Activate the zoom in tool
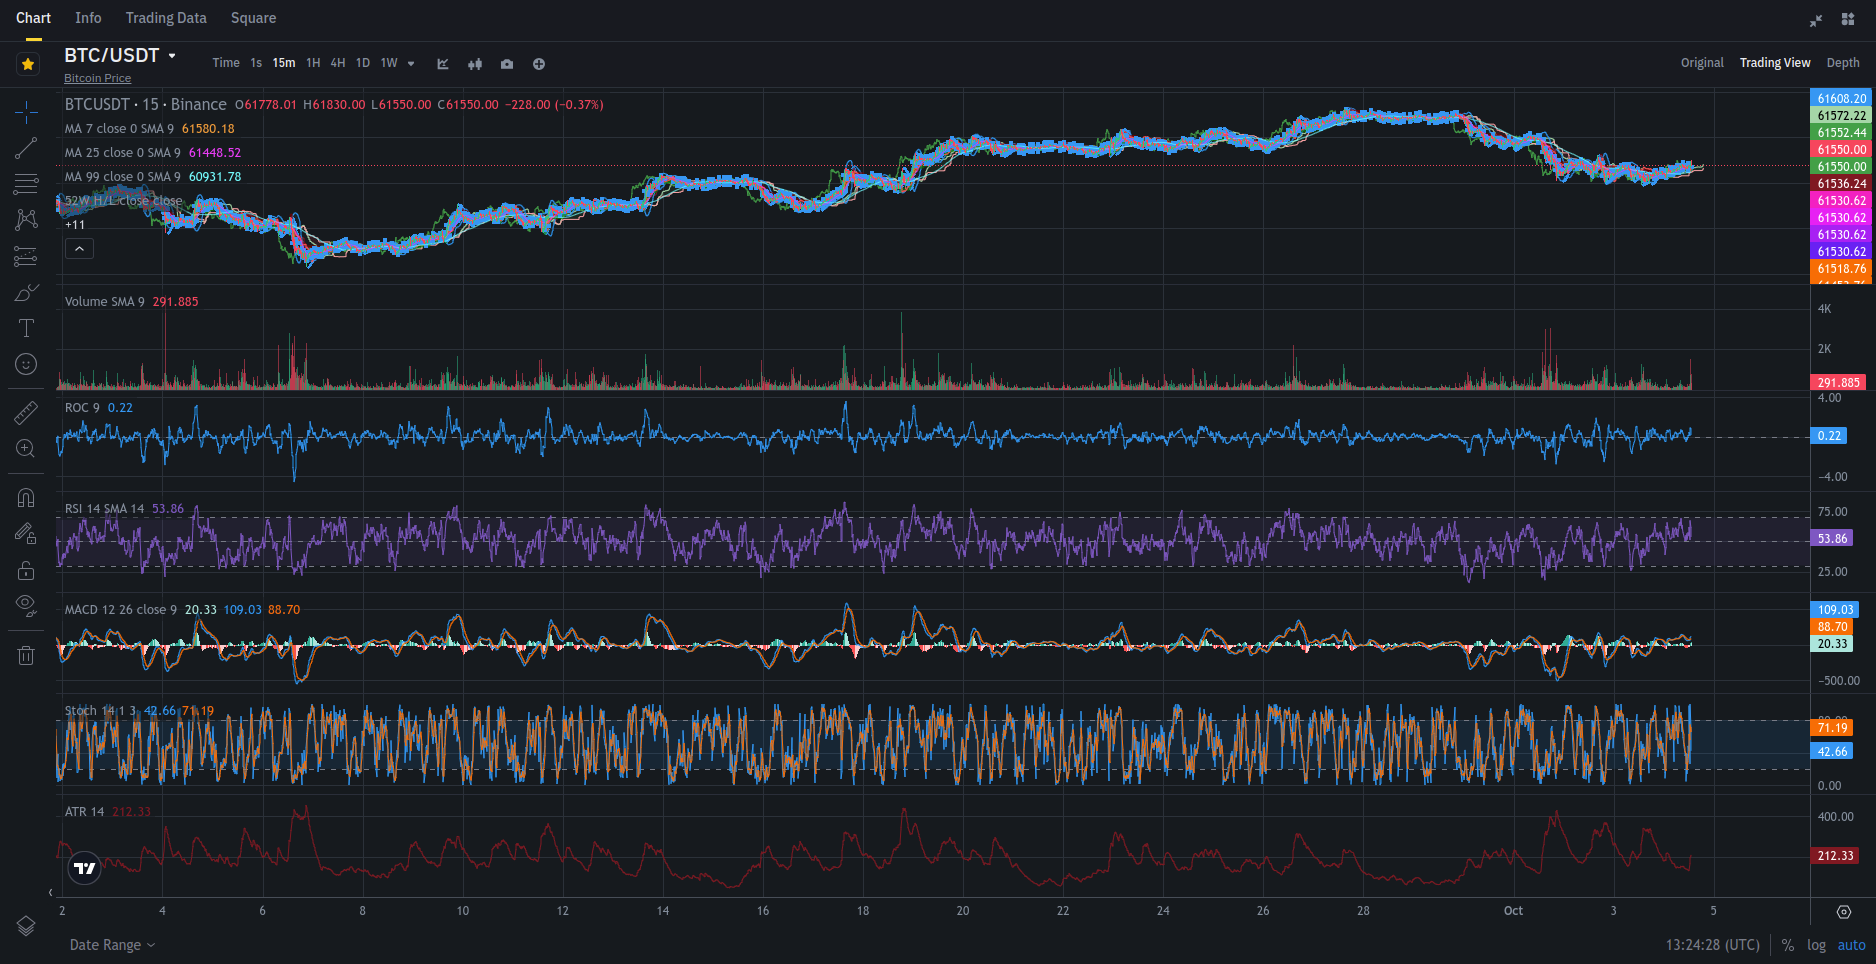 (x=26, y=449)
